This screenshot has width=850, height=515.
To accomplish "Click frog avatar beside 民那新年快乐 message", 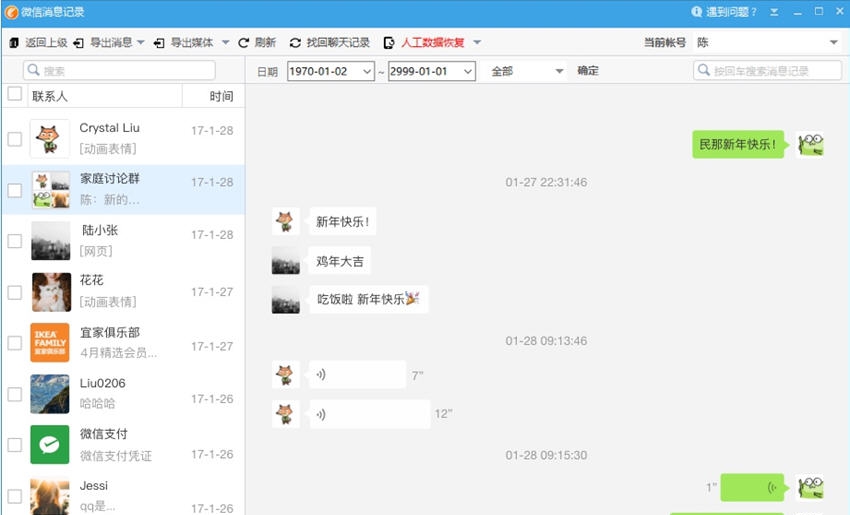I will point(810,145).
